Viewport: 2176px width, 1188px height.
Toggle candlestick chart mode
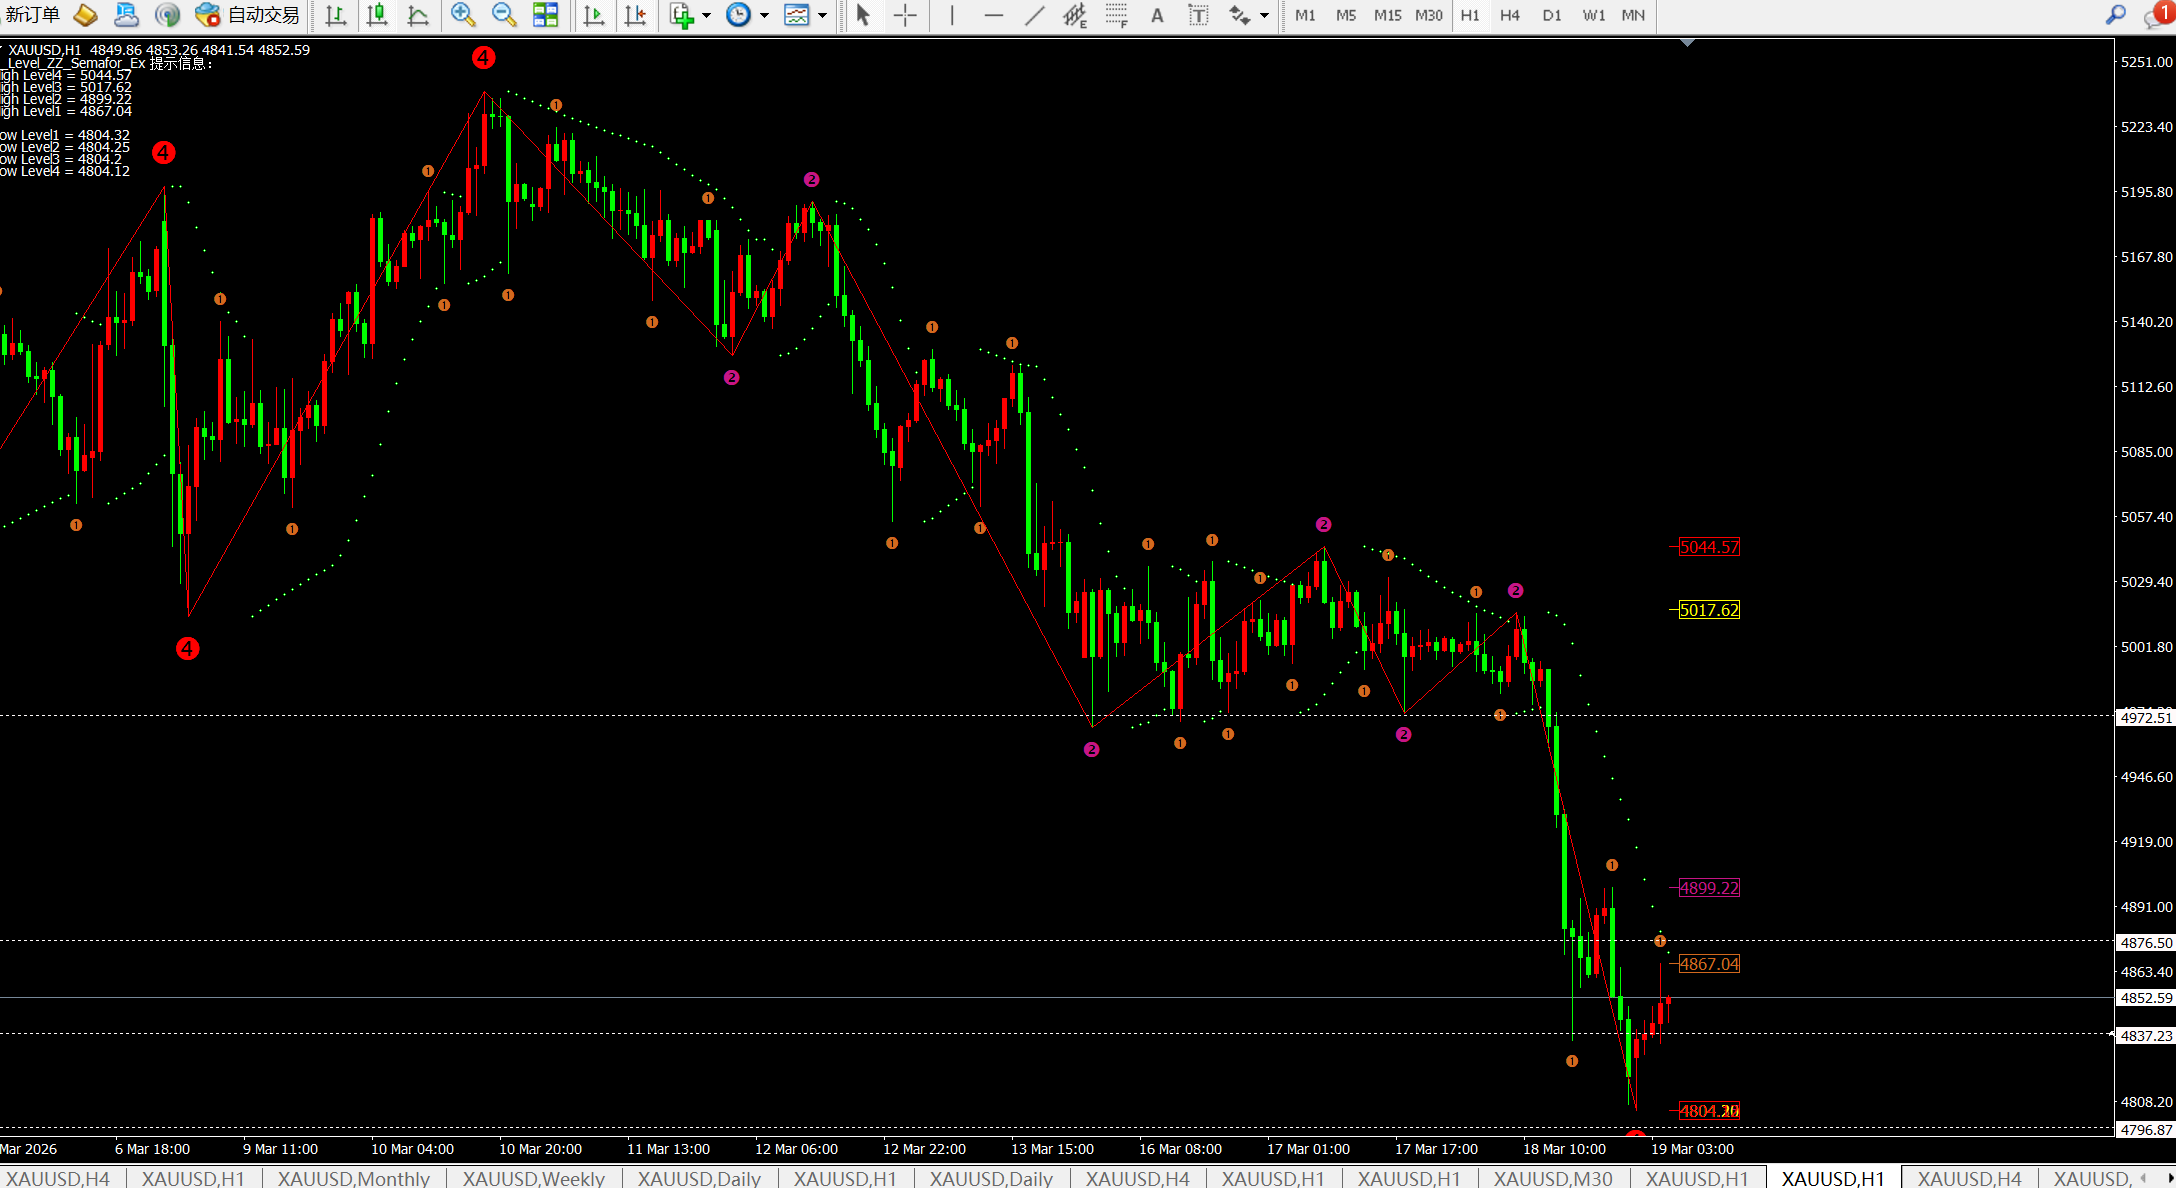click(377, 15)
